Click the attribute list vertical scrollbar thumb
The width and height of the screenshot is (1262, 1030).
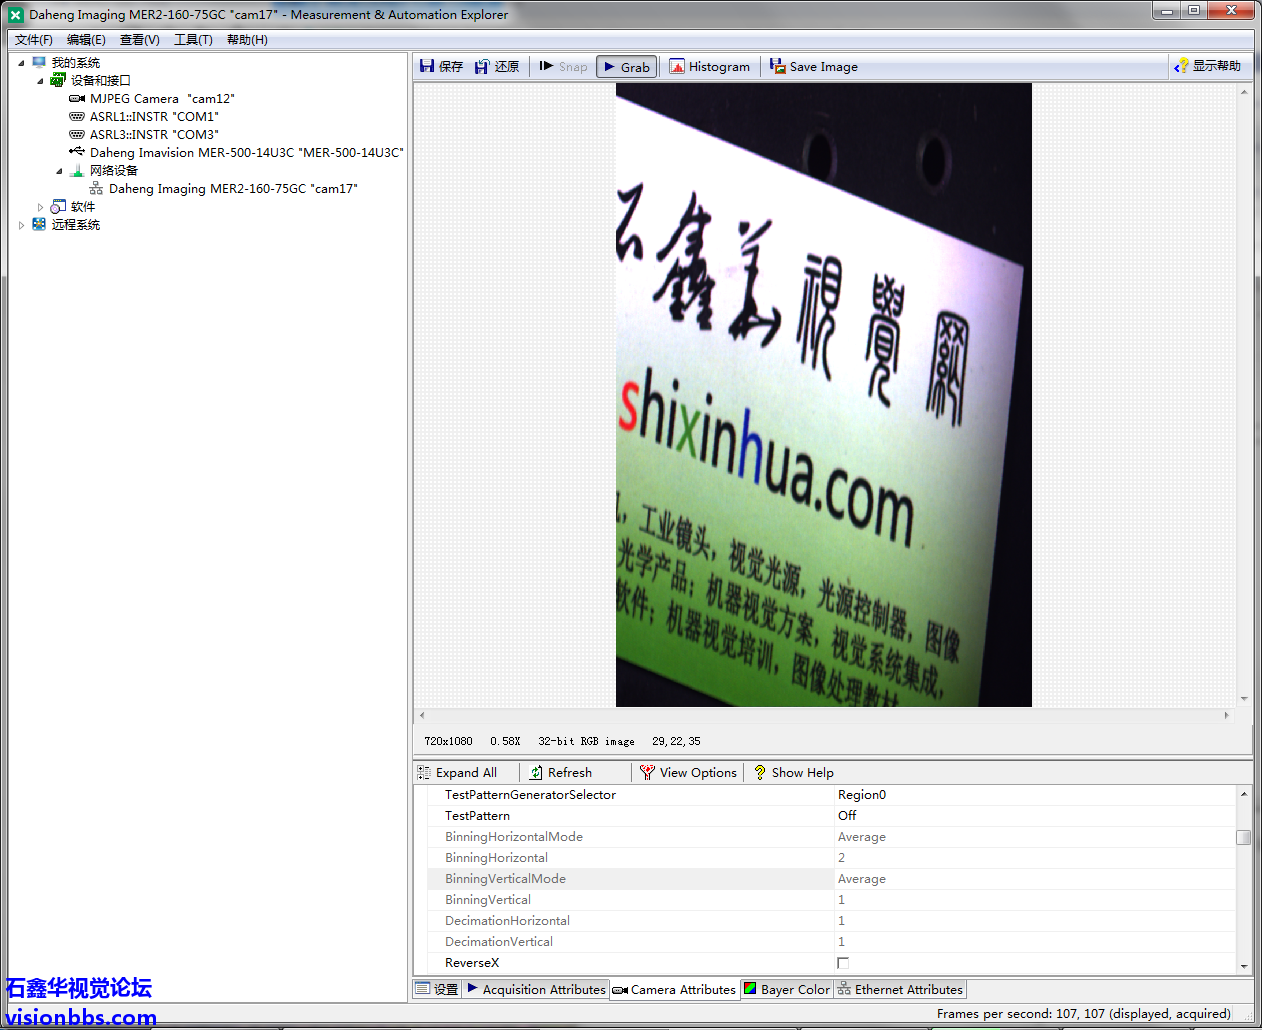tap(1244, 837)
